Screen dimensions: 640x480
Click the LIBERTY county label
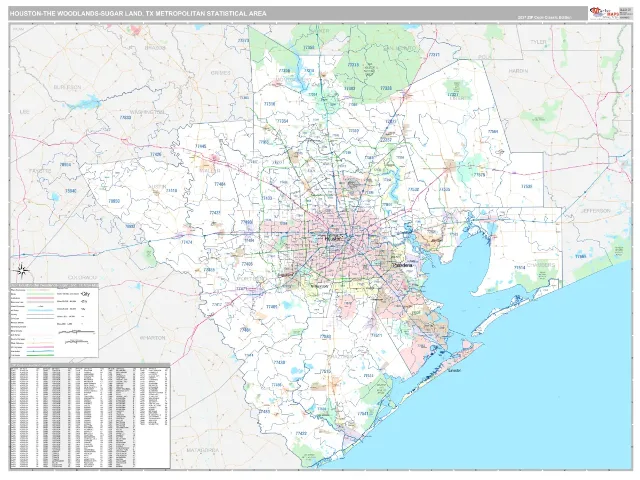460,98
